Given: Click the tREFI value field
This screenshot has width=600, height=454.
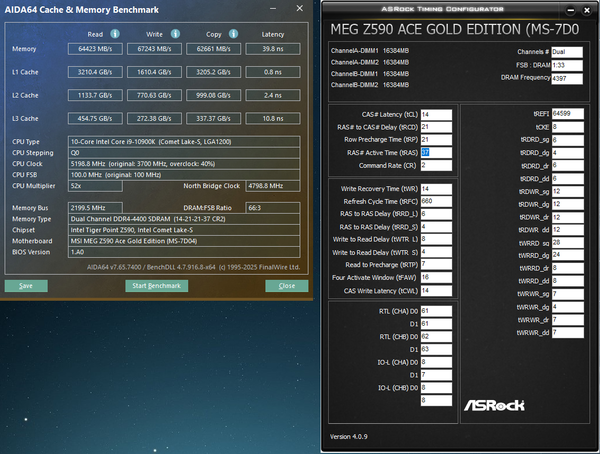Looking at the screenshot, I should pyautogui.click(x=568, y=114).
